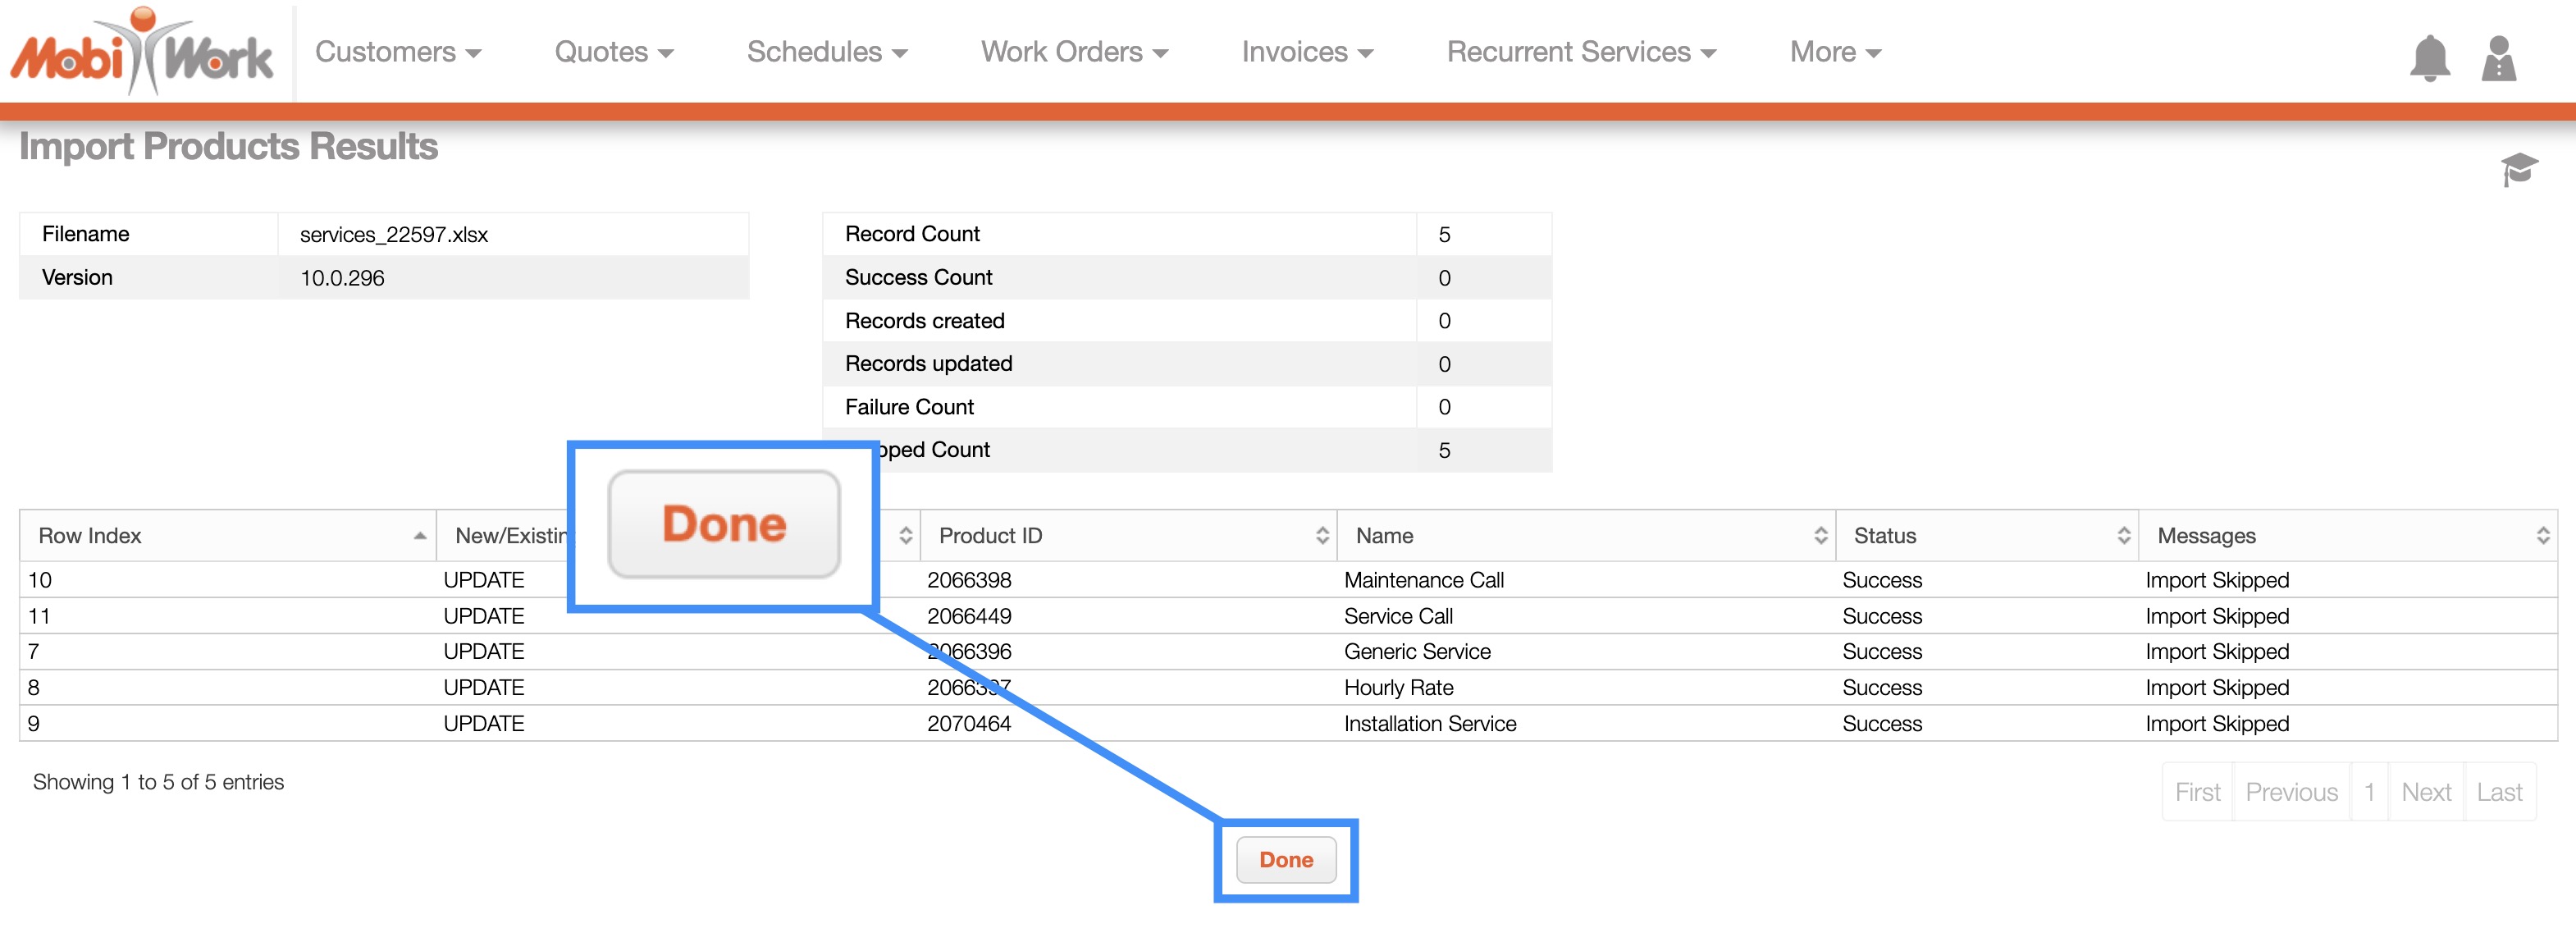2576x942 pixels.
Task: Expand the More dropdown menu
Action: [1835, 52]
